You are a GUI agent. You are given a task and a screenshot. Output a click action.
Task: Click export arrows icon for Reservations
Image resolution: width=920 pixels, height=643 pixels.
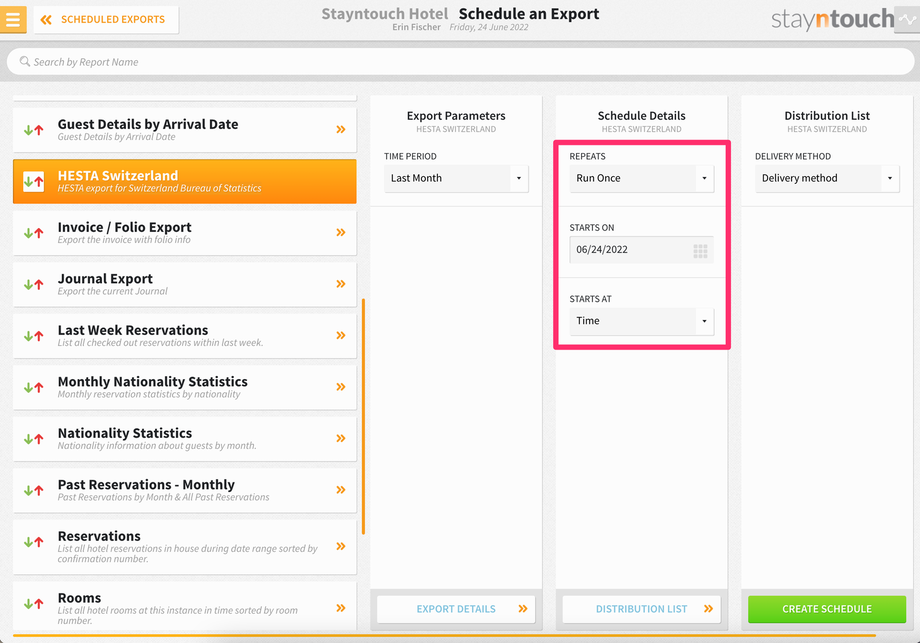click(x=33, y=542)
